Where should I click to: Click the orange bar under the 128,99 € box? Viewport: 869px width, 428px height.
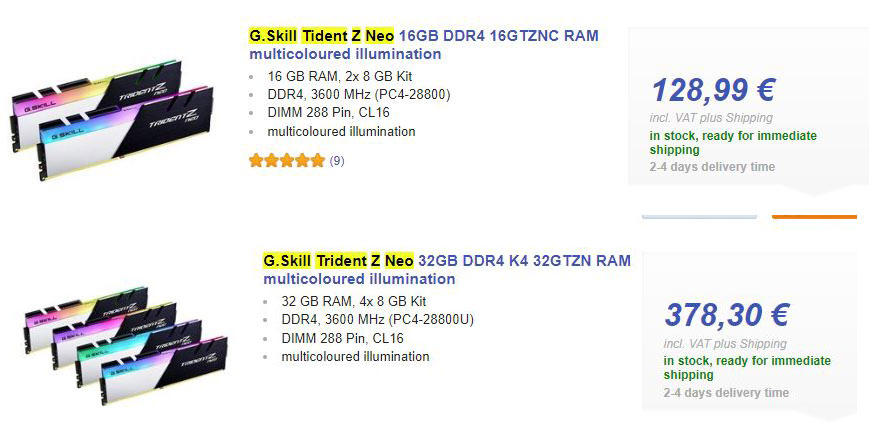[814, 216]
